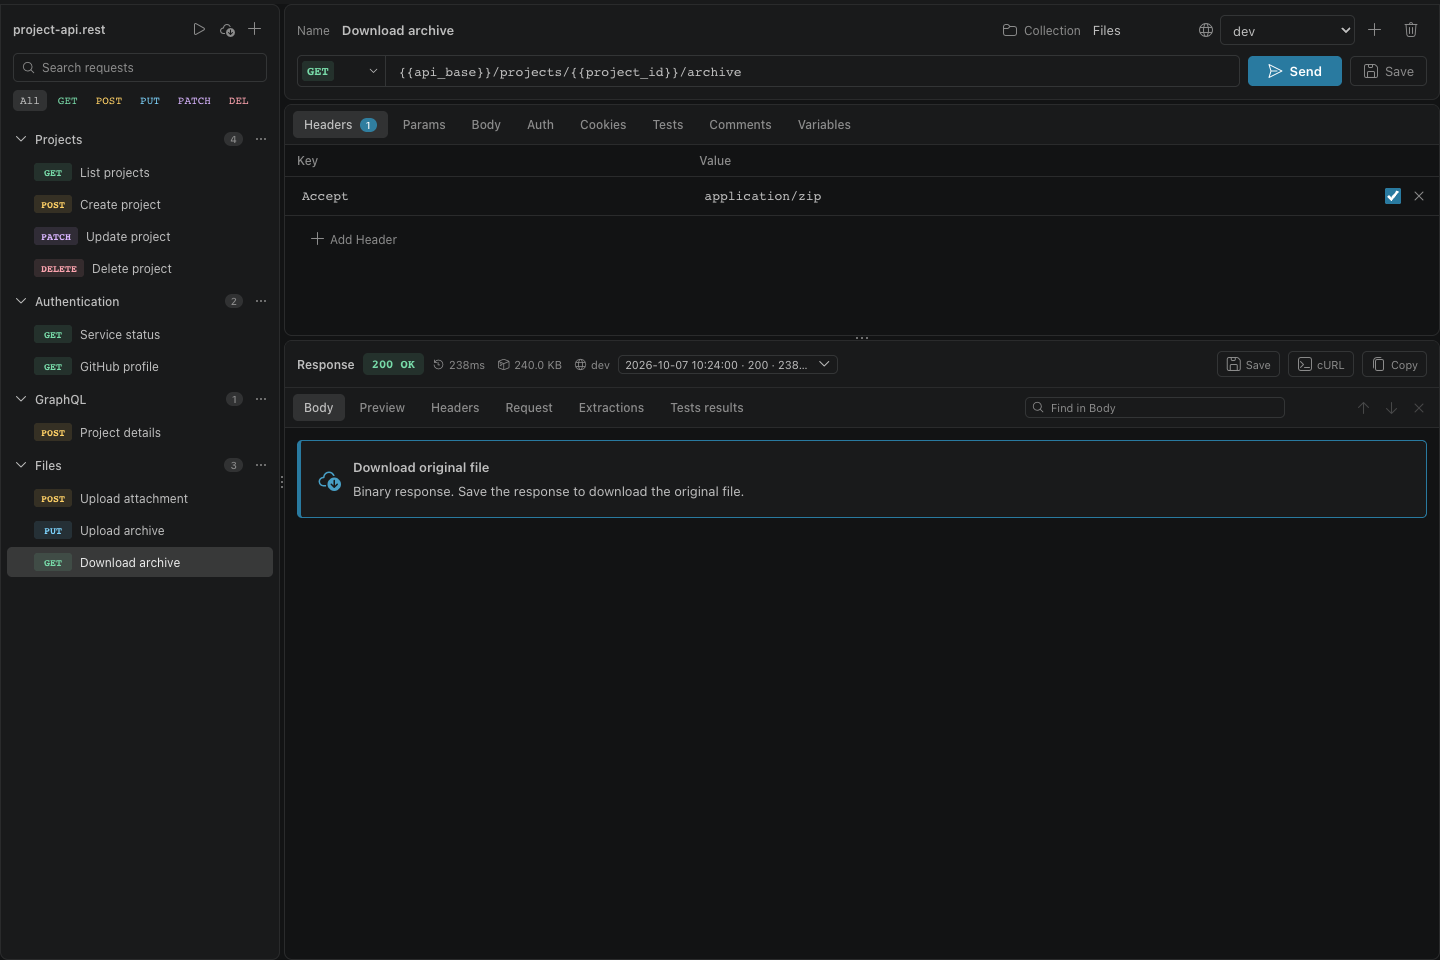Open the Authentication folder more-options menu

click(261, 301)
